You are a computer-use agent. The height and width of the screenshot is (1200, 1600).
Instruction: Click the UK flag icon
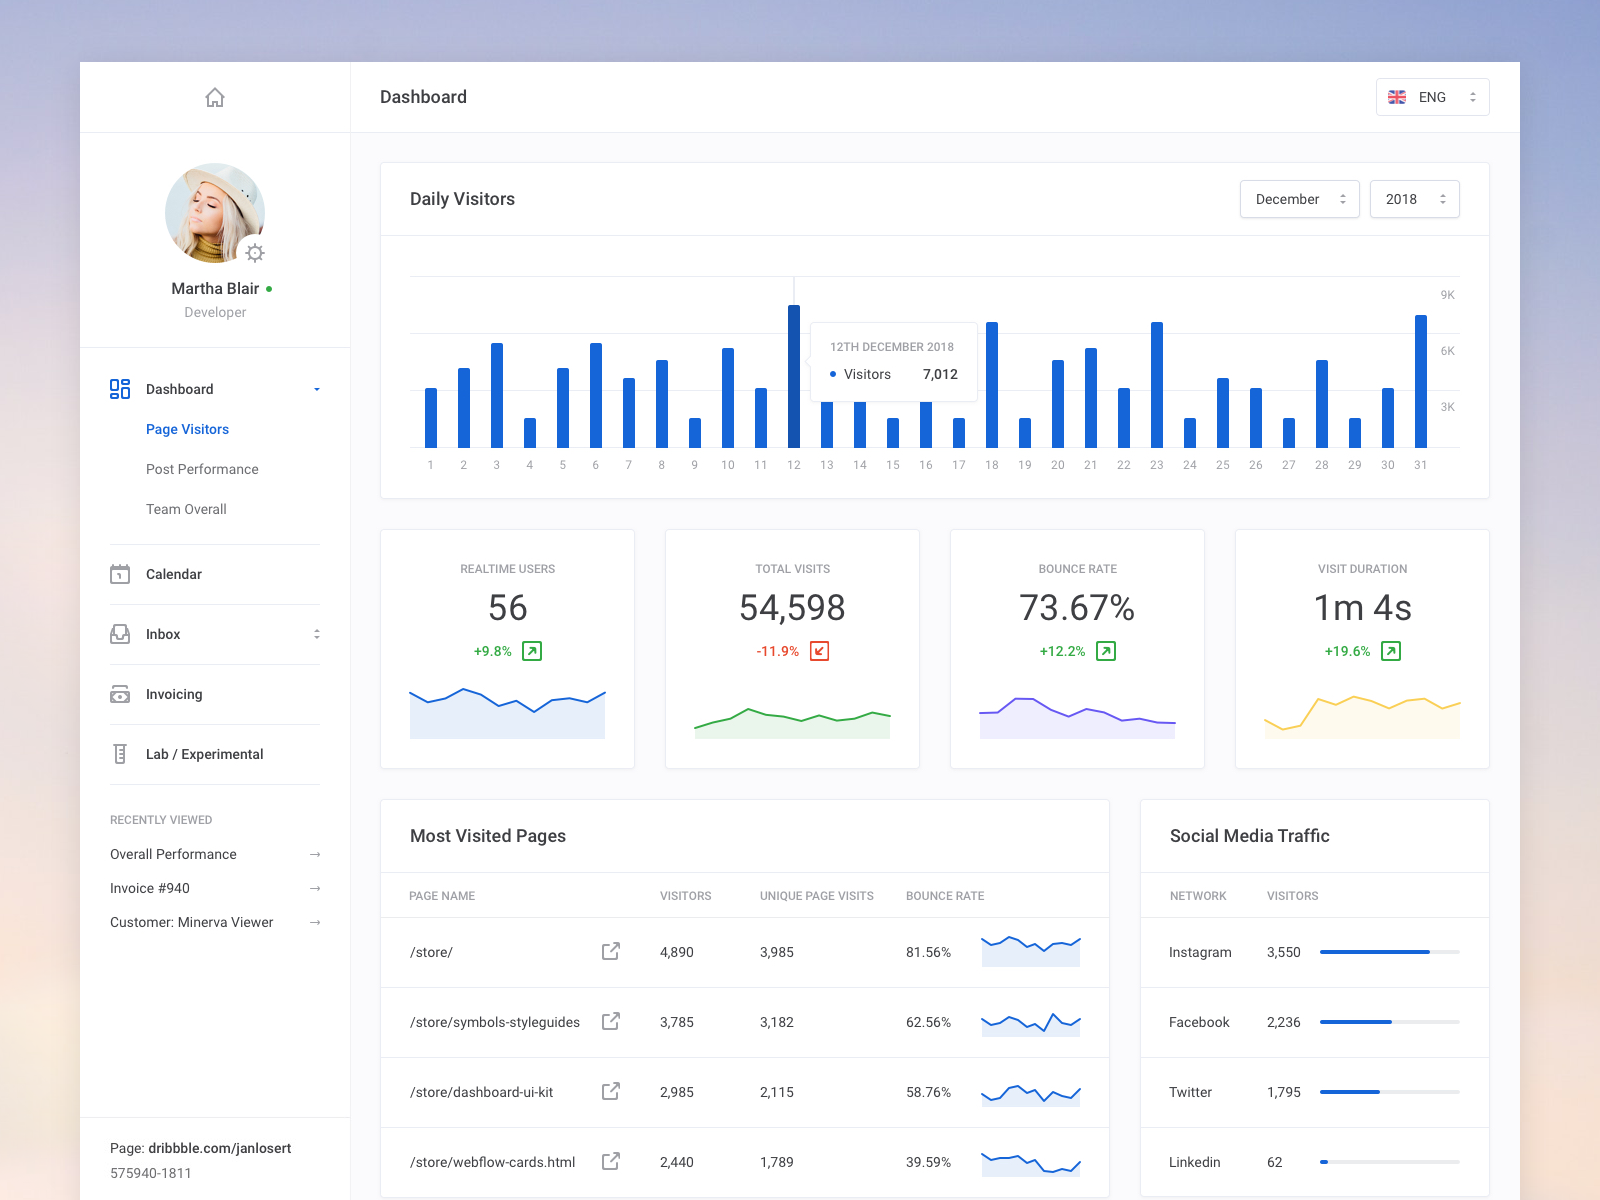pyautogui.click(x=1397, y=97)
